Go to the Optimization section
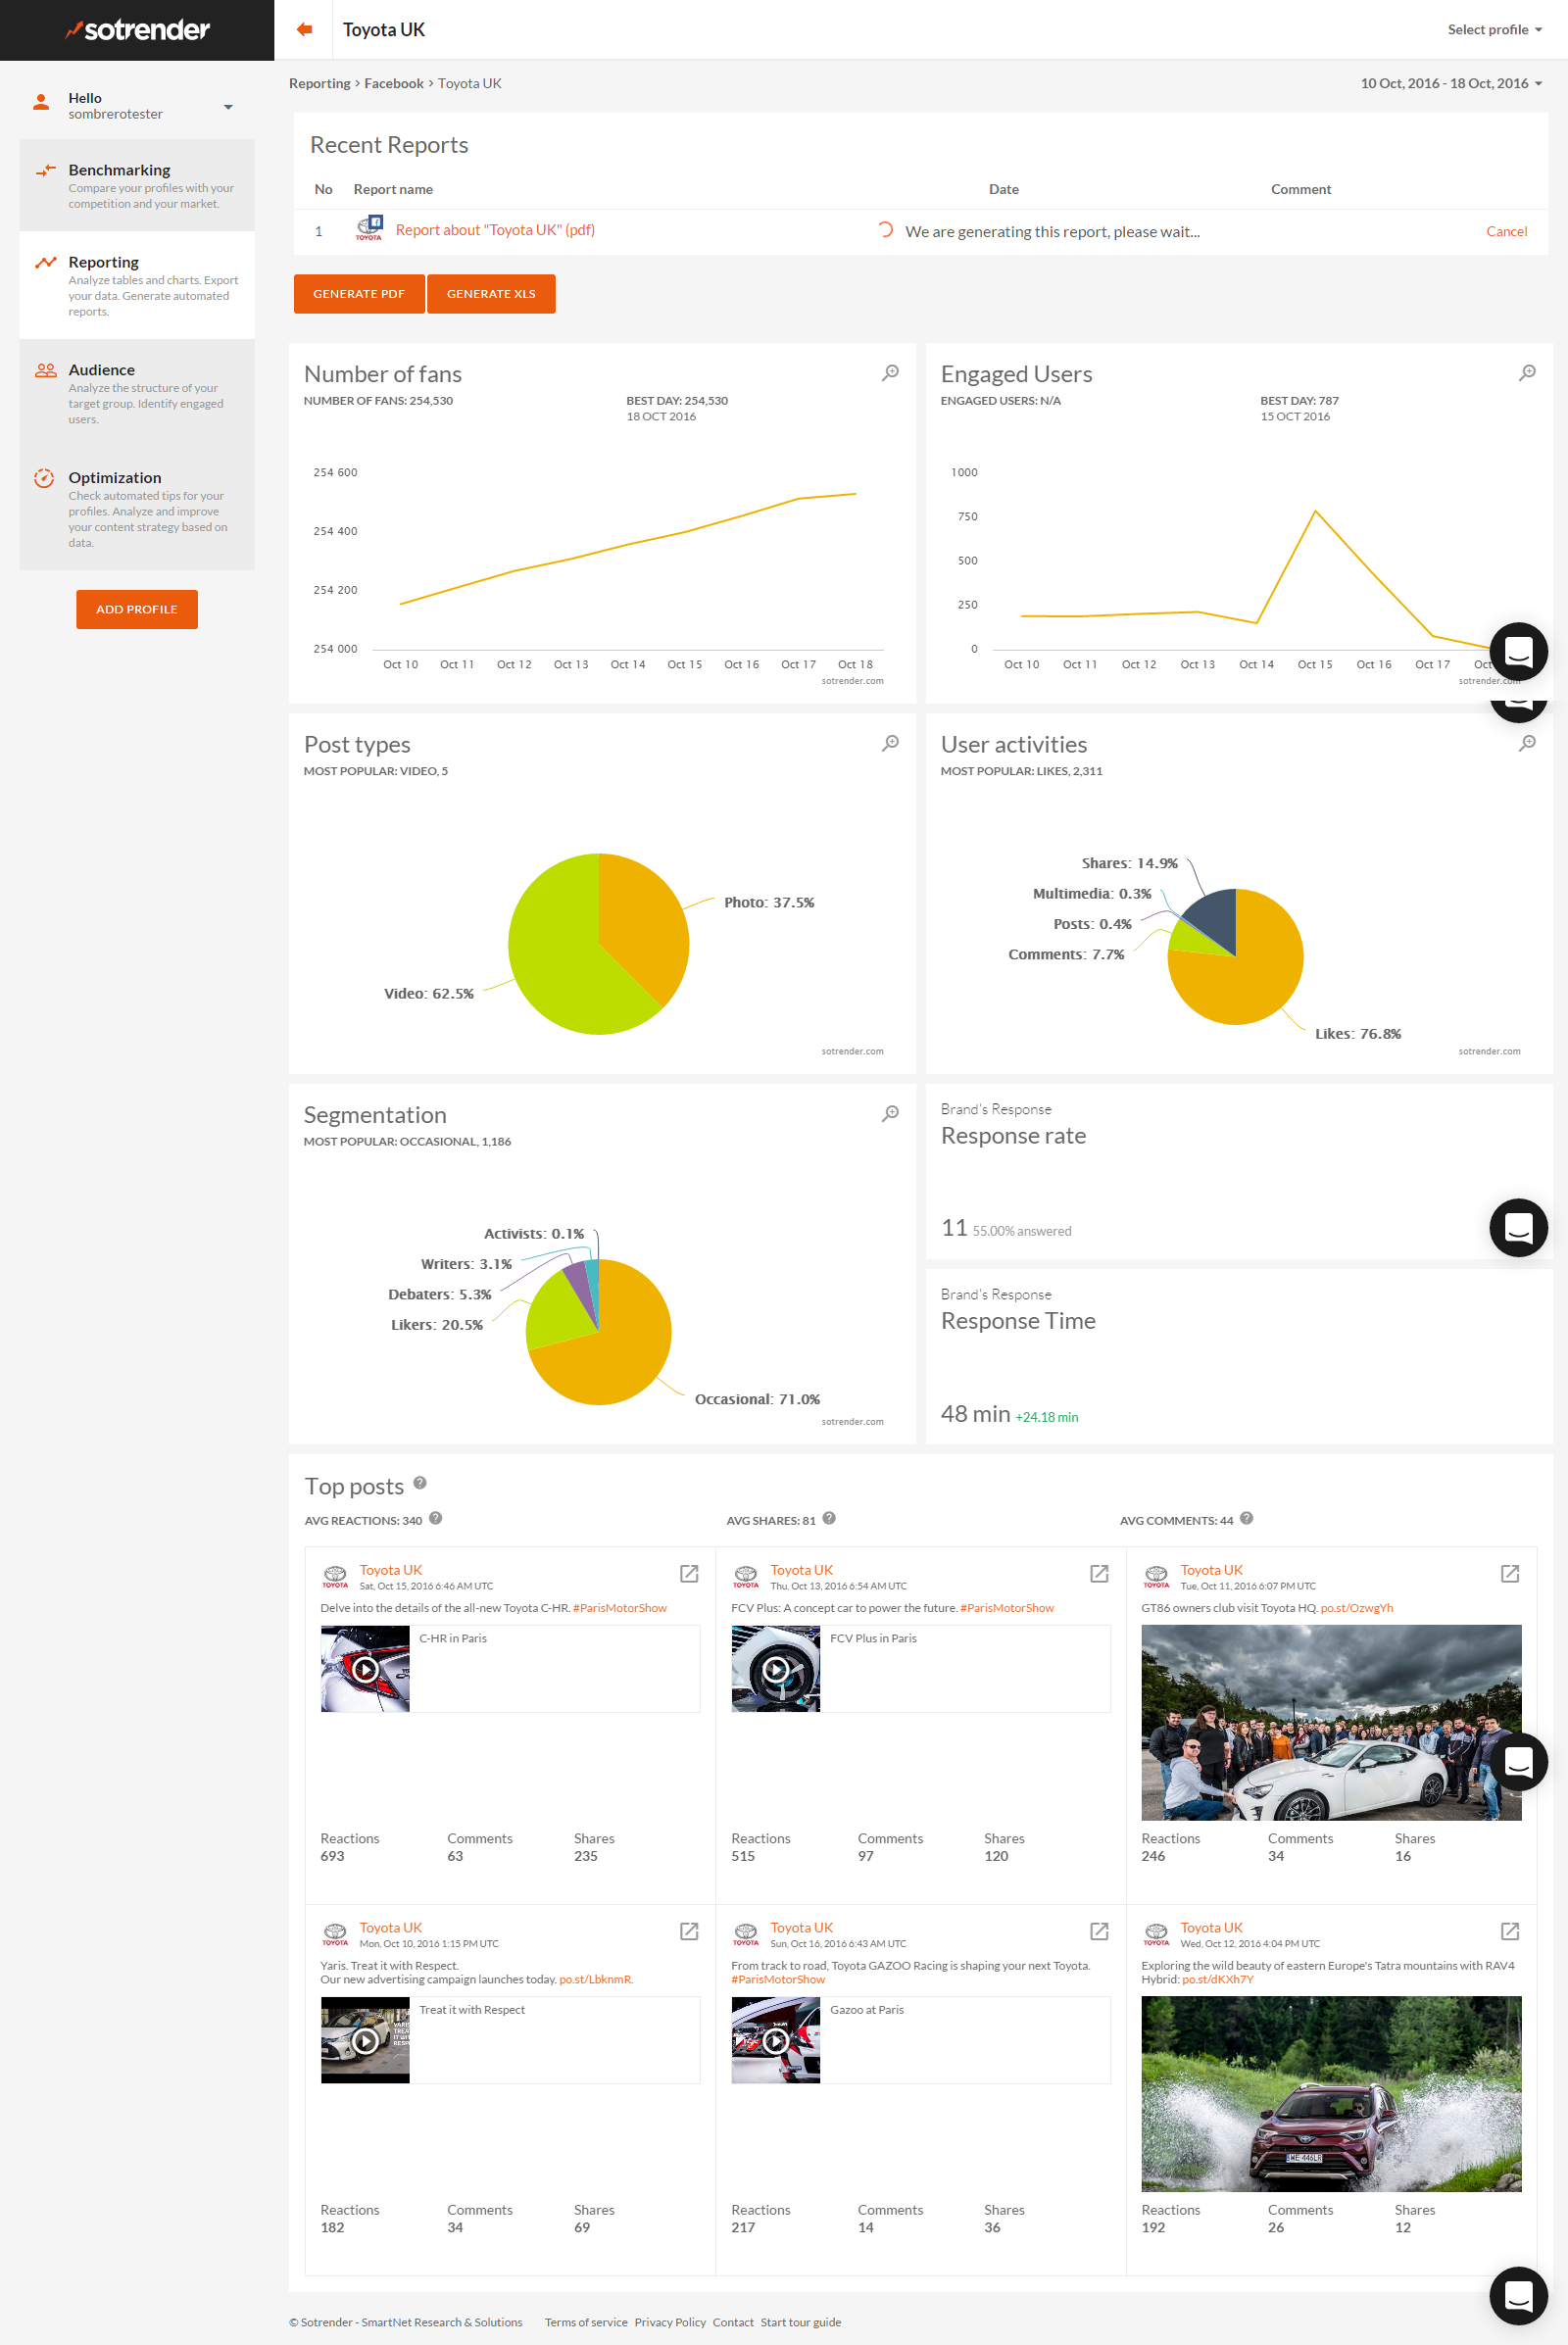 pos(137,509)
